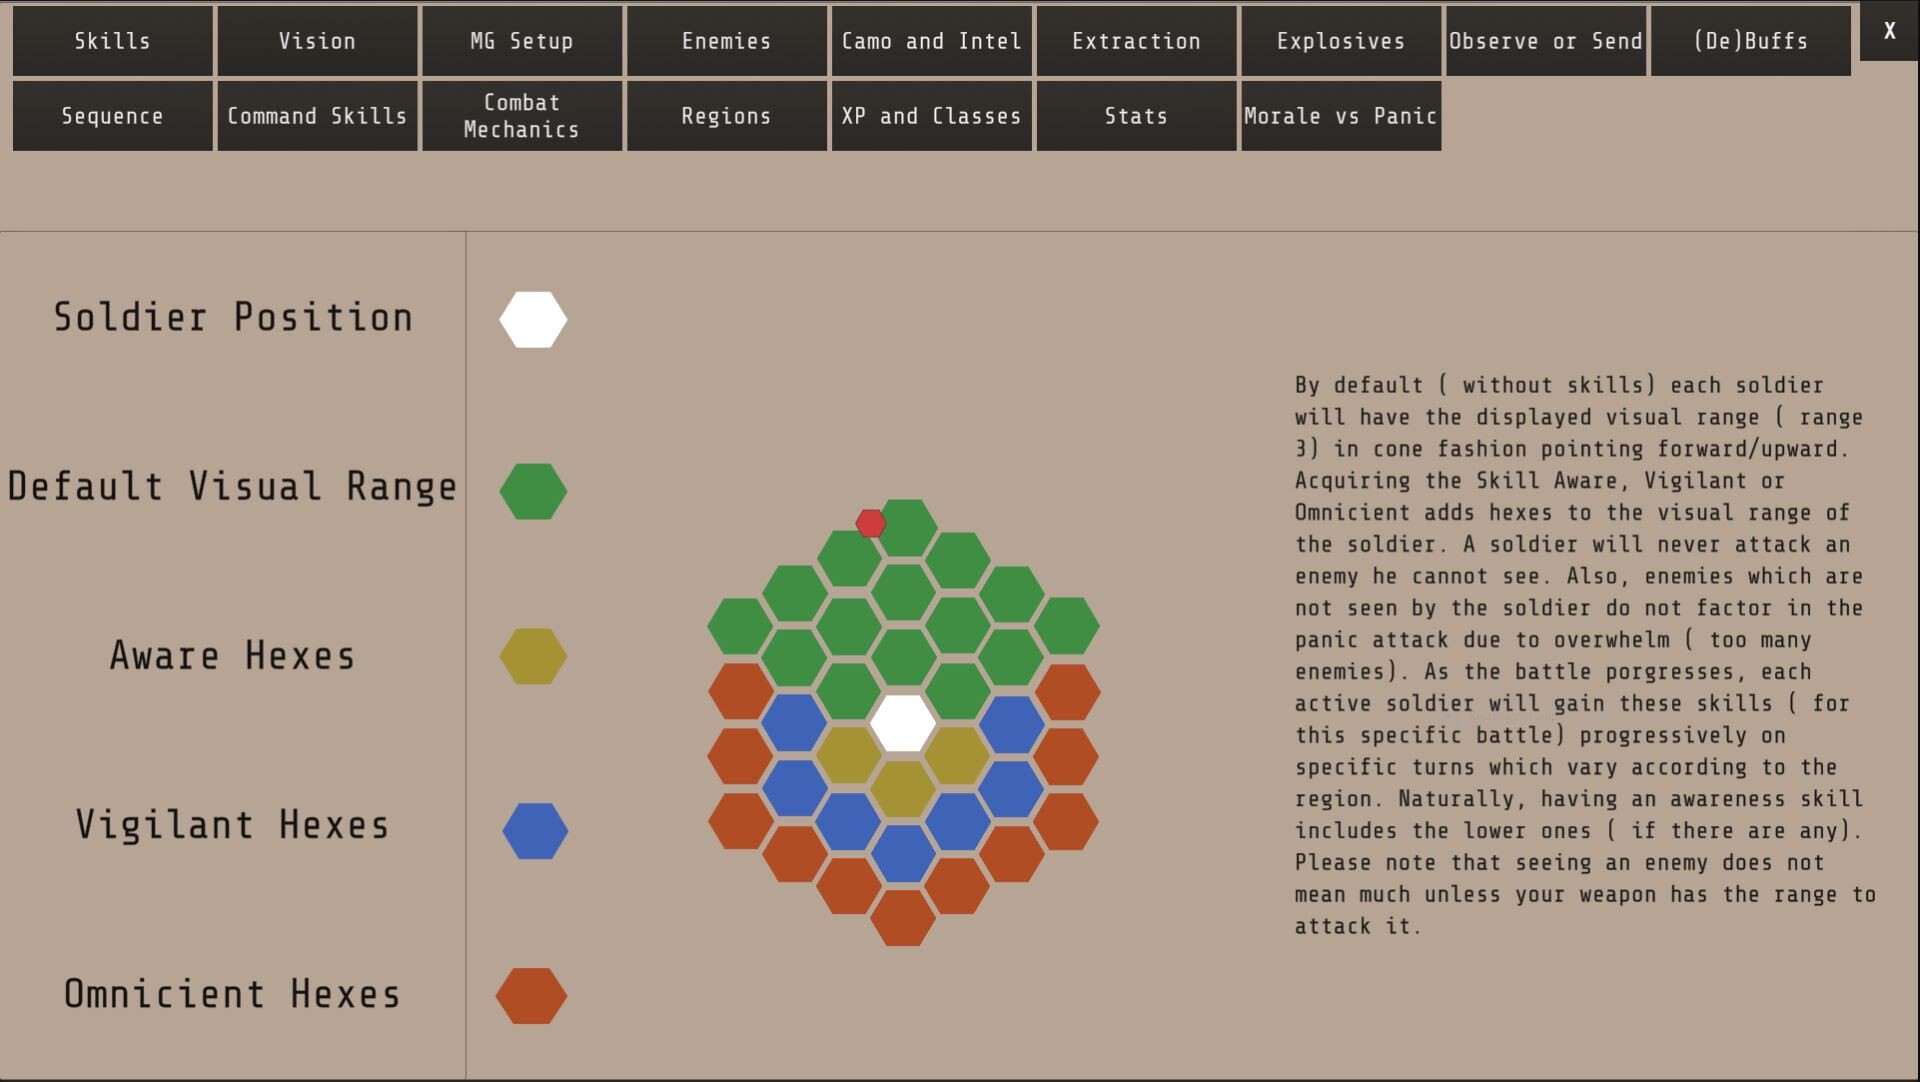Viewport: 1920px width, 1082px height.
Task: Open the Vision help tab
Action: 317,41
